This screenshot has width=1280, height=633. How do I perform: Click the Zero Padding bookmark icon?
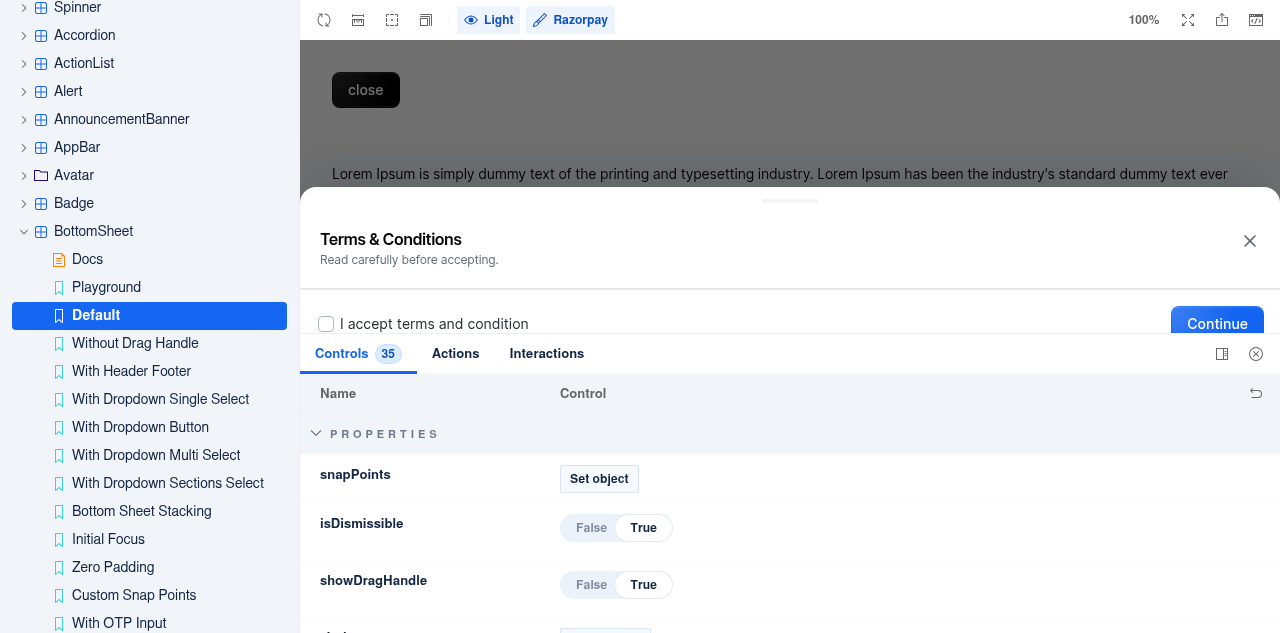pyautogui.click(x=59, y=567)
